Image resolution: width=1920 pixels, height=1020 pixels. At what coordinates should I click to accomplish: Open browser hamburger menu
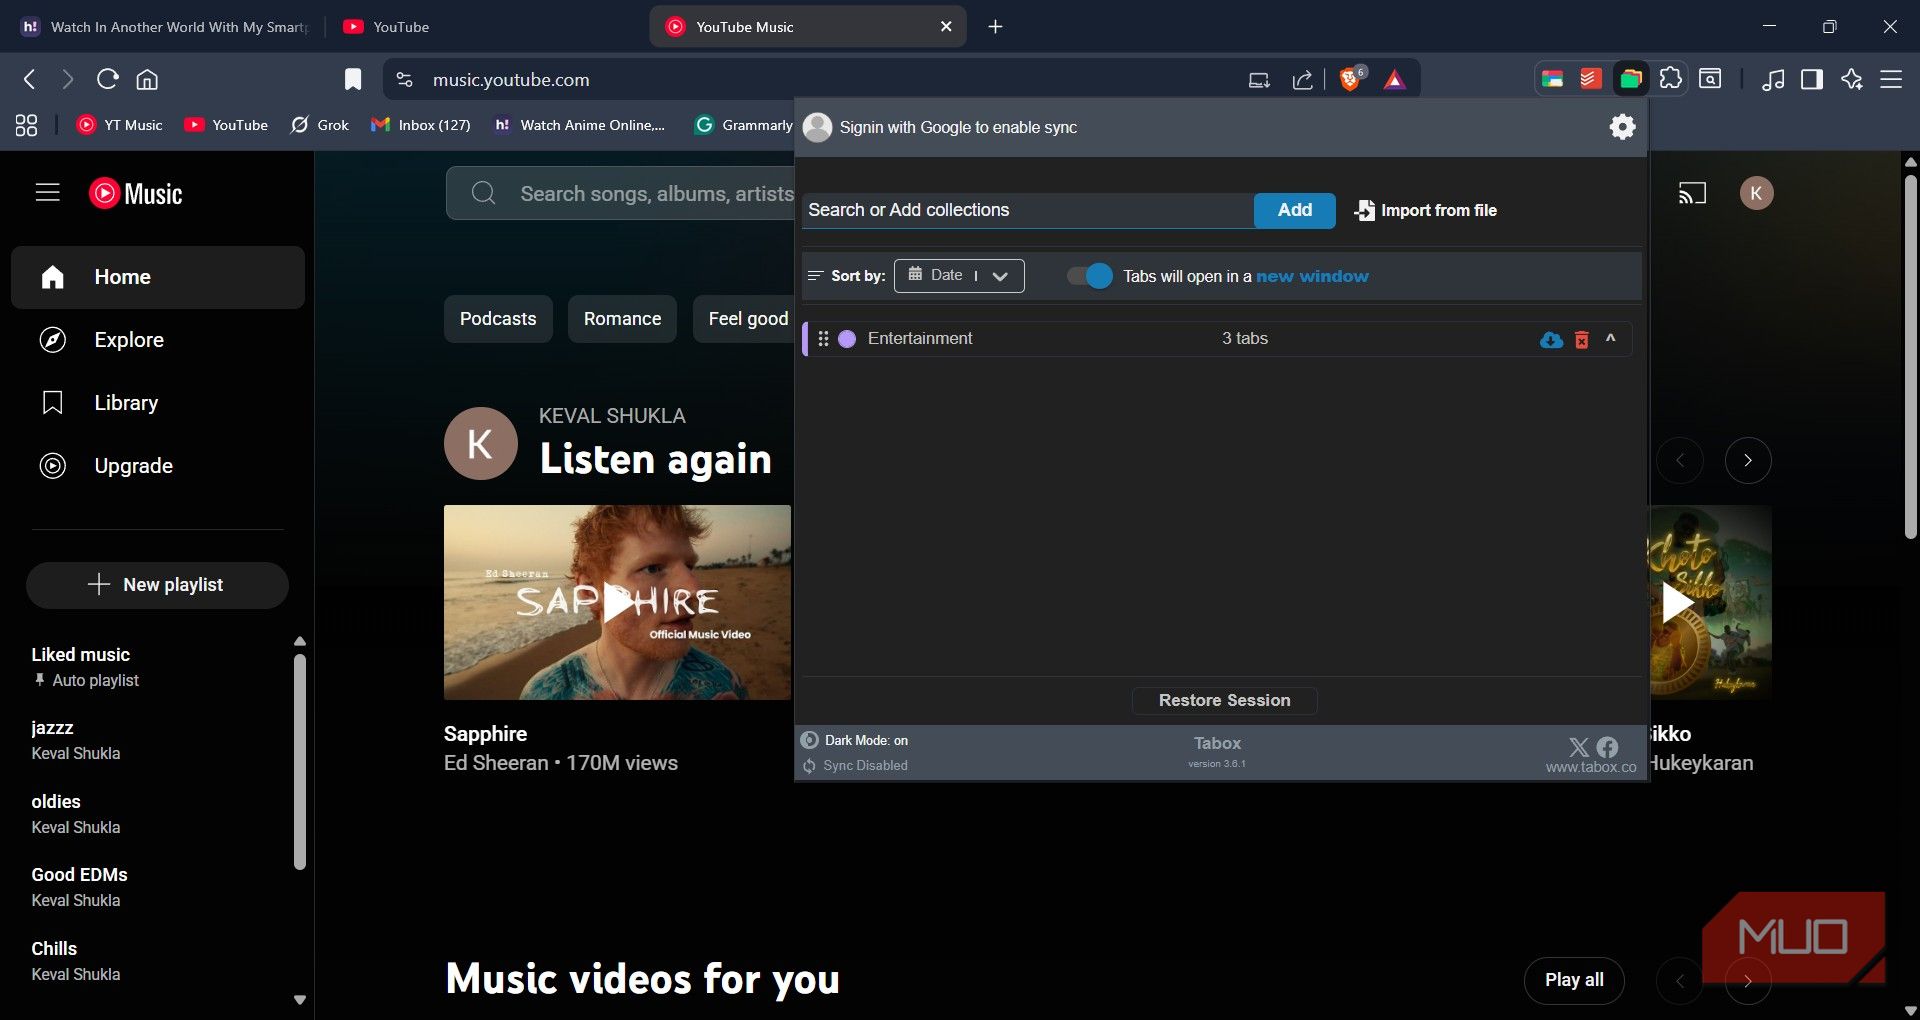coord(1891,79)
